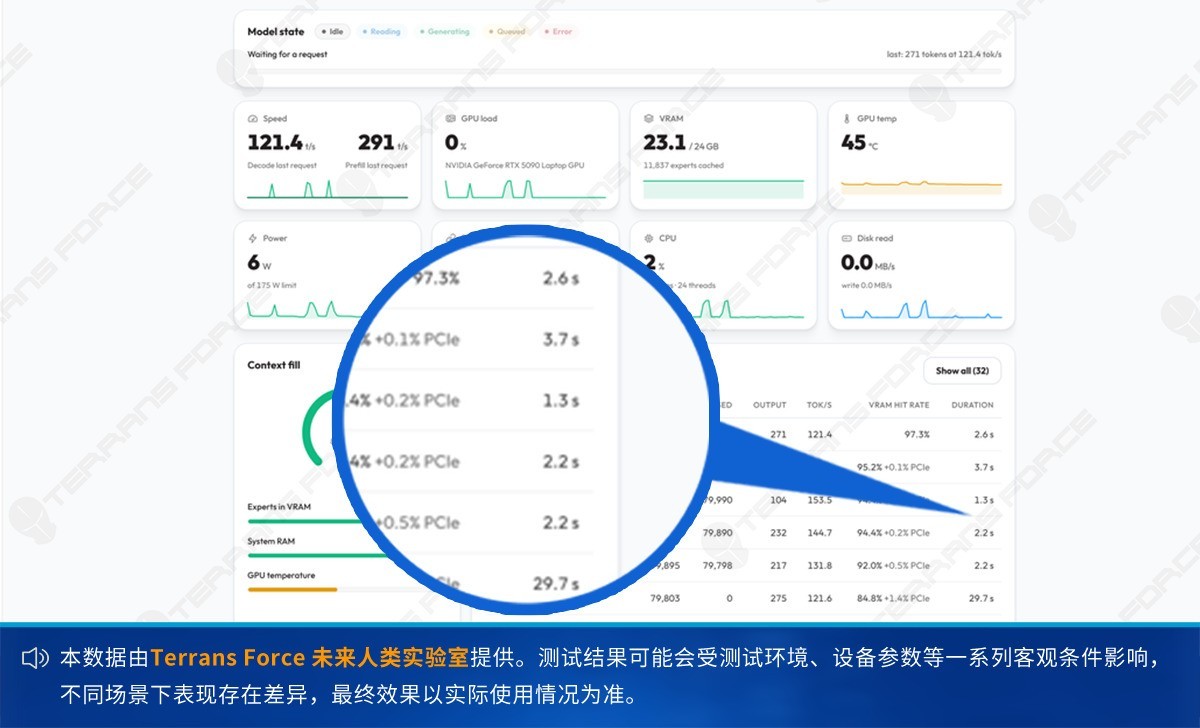This screenshot has height=728, width=1200.
Task: Click the '95.2% +0.1% PCIe' table cell
Action: pos(894,467)
